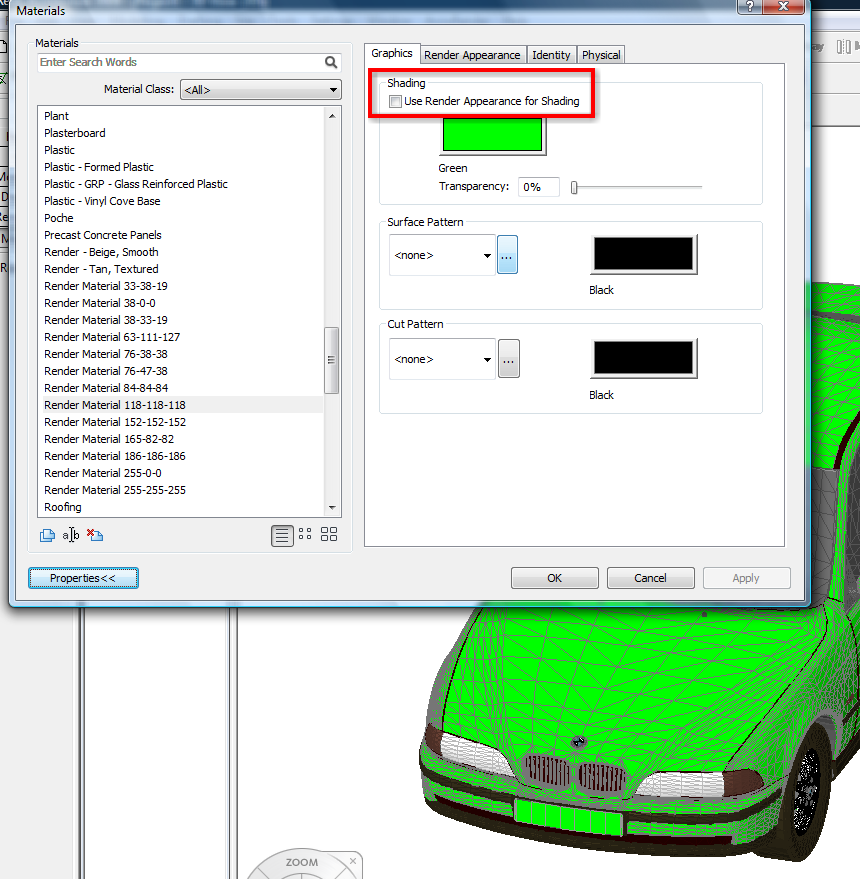
Task: Switch to the Physical tab
Action: [x=601, y=55]
